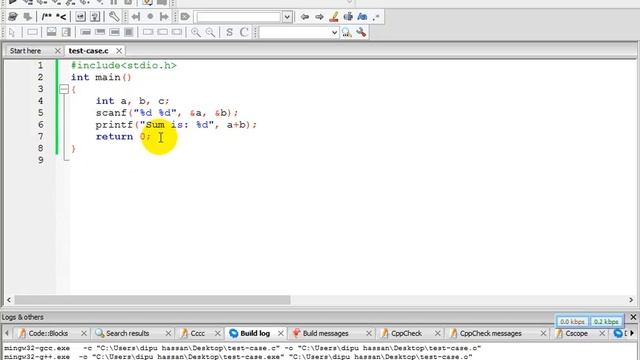The image size is (640, 360).
Task: Jump to previous search match arrow
Action: pos(304,17)
